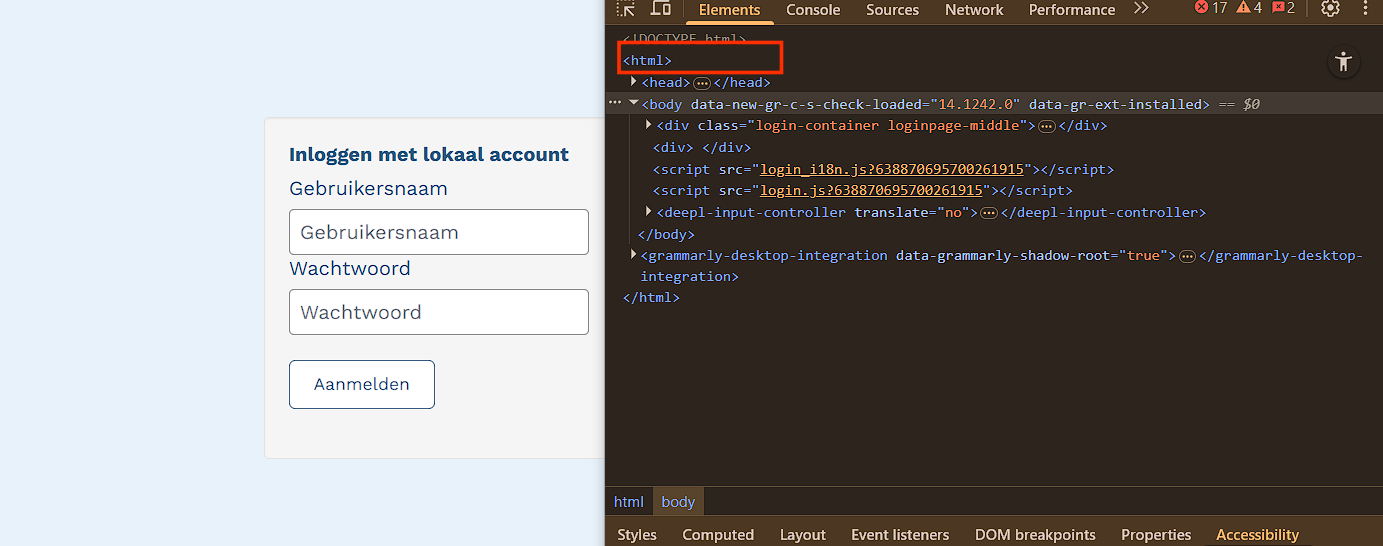1383x546 pixels.
Task: Open login.js script source link
Action: click(871, 190)
